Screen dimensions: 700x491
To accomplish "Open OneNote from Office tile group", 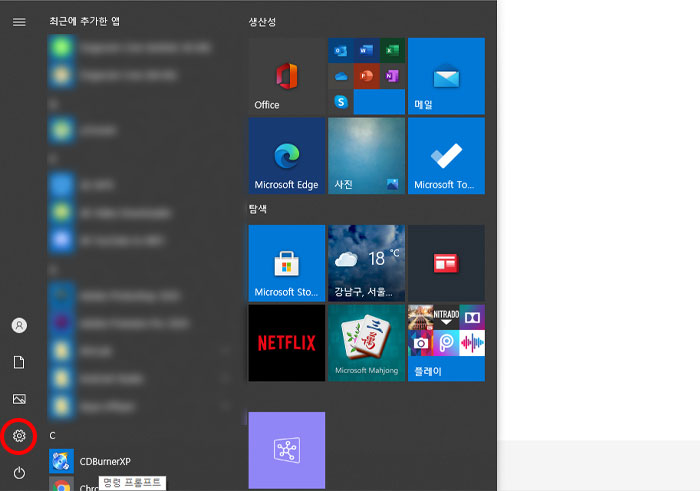I will tap(392, 76).
